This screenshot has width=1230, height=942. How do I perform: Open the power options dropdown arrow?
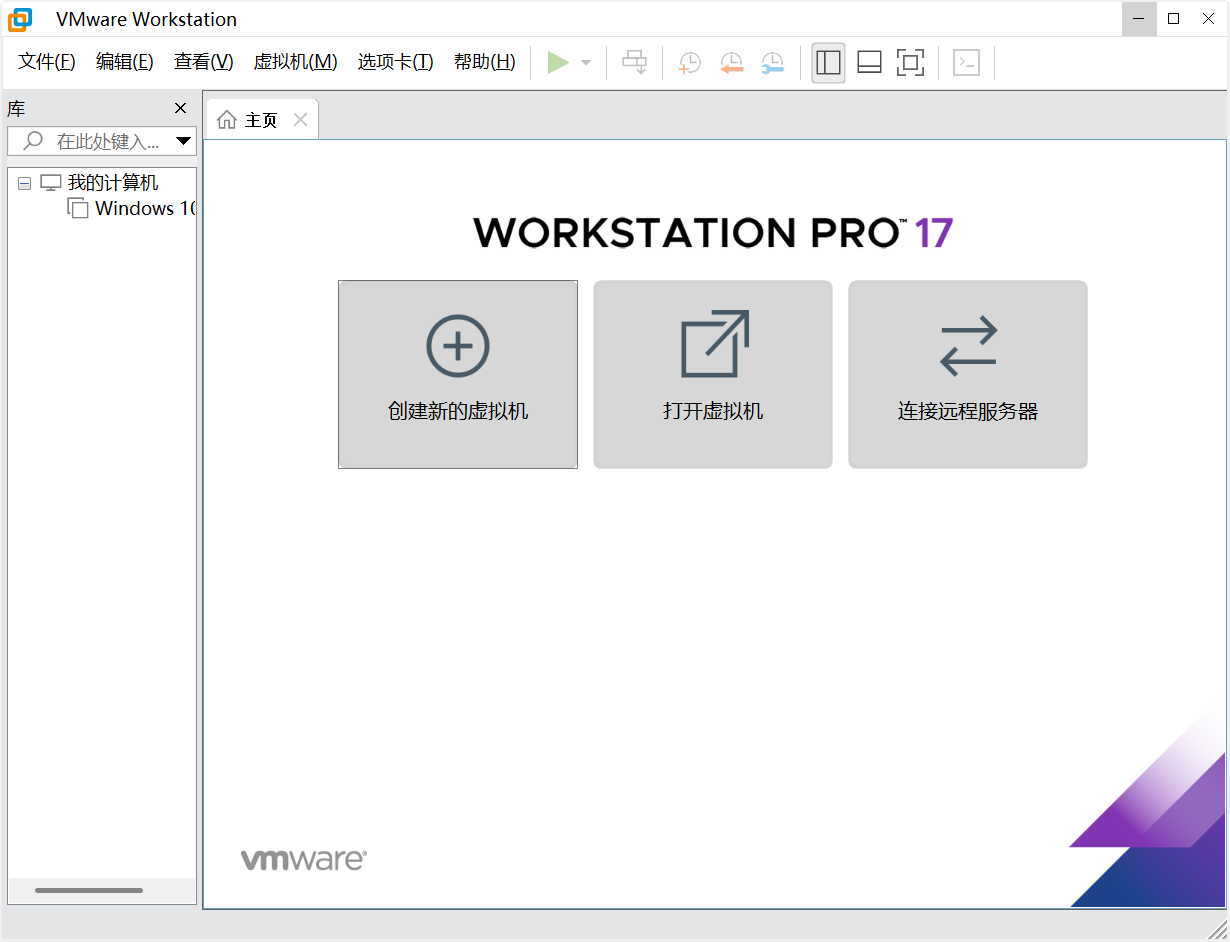click(x=586, y=63)
